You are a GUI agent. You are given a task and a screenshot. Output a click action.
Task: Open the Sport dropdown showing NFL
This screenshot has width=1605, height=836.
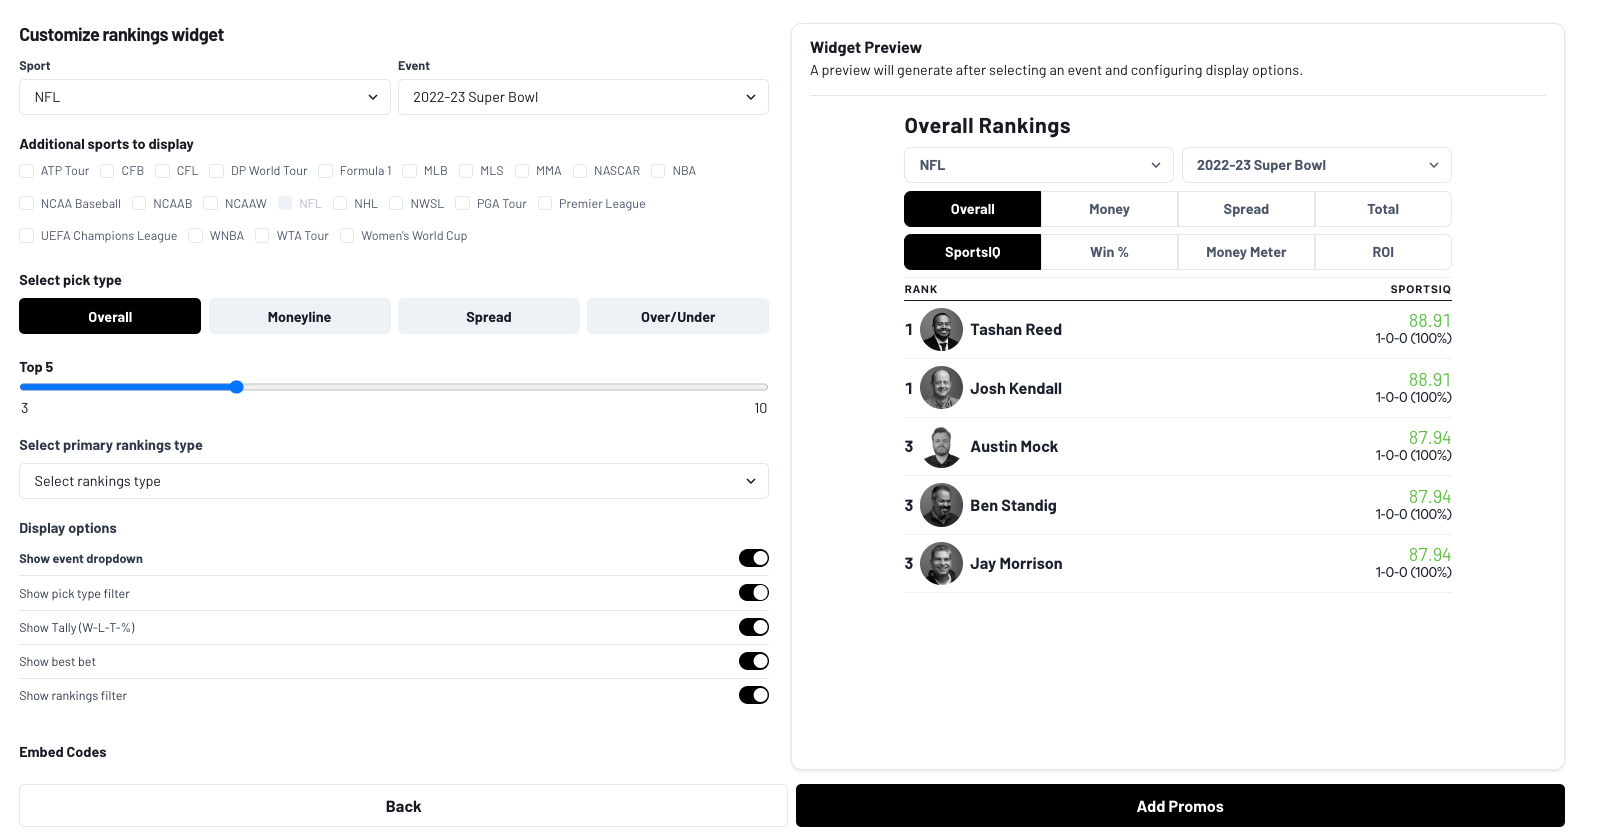tap(205, 97)
